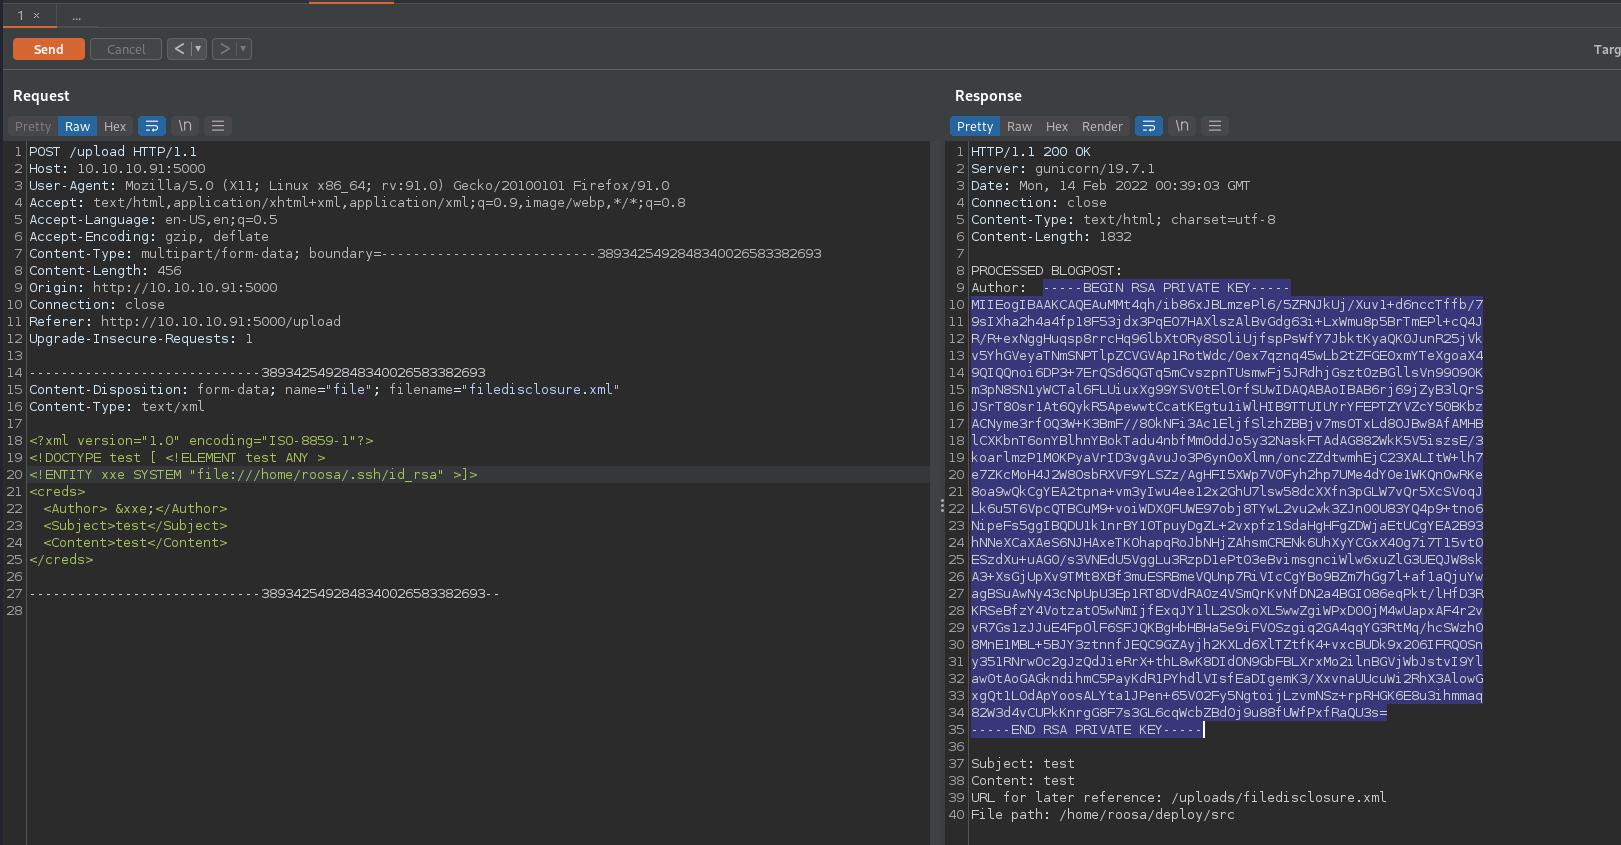This screenshot has height=845, width=1621.
Task: Click the panel splitter handle between Request and Response
Action: [x=942, y=506]
